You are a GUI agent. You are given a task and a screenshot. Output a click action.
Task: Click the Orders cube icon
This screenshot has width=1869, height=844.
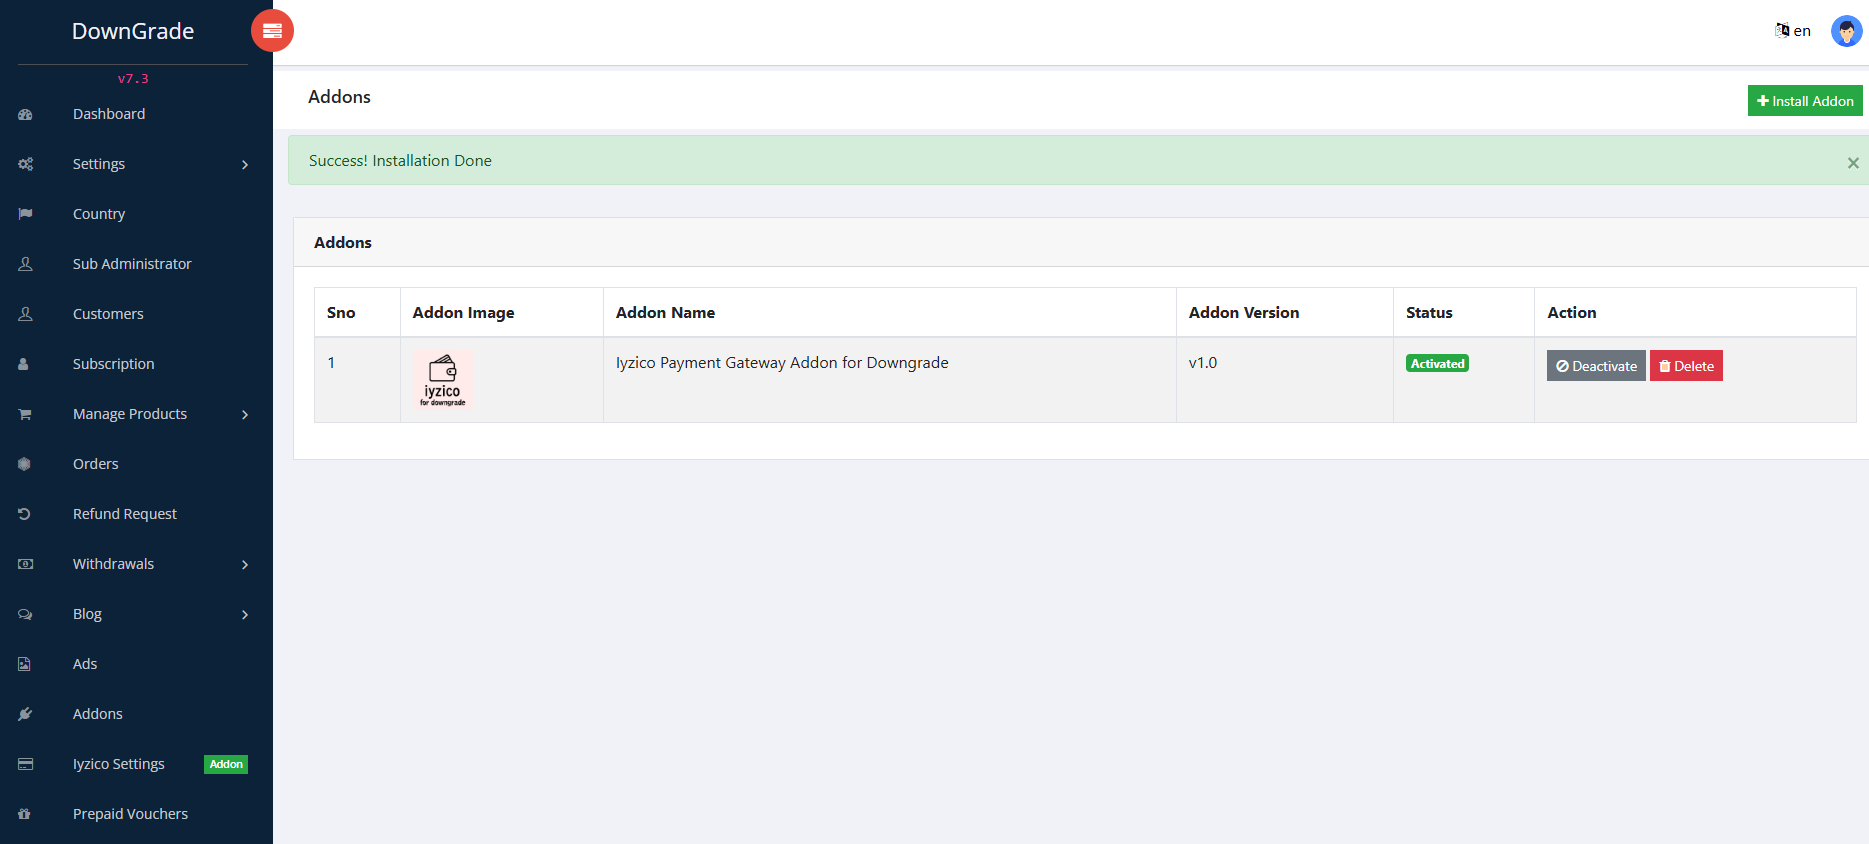pos(25,464)
